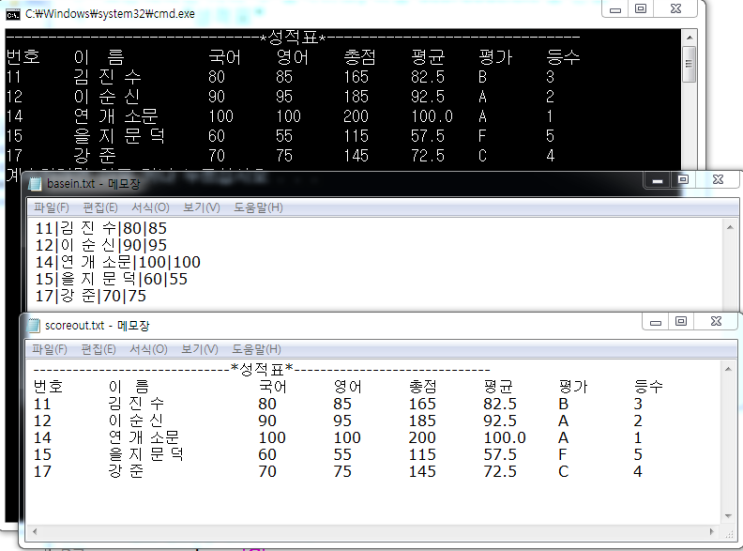Click scoreout.txt vertical scrollbar down arrow

728,516
